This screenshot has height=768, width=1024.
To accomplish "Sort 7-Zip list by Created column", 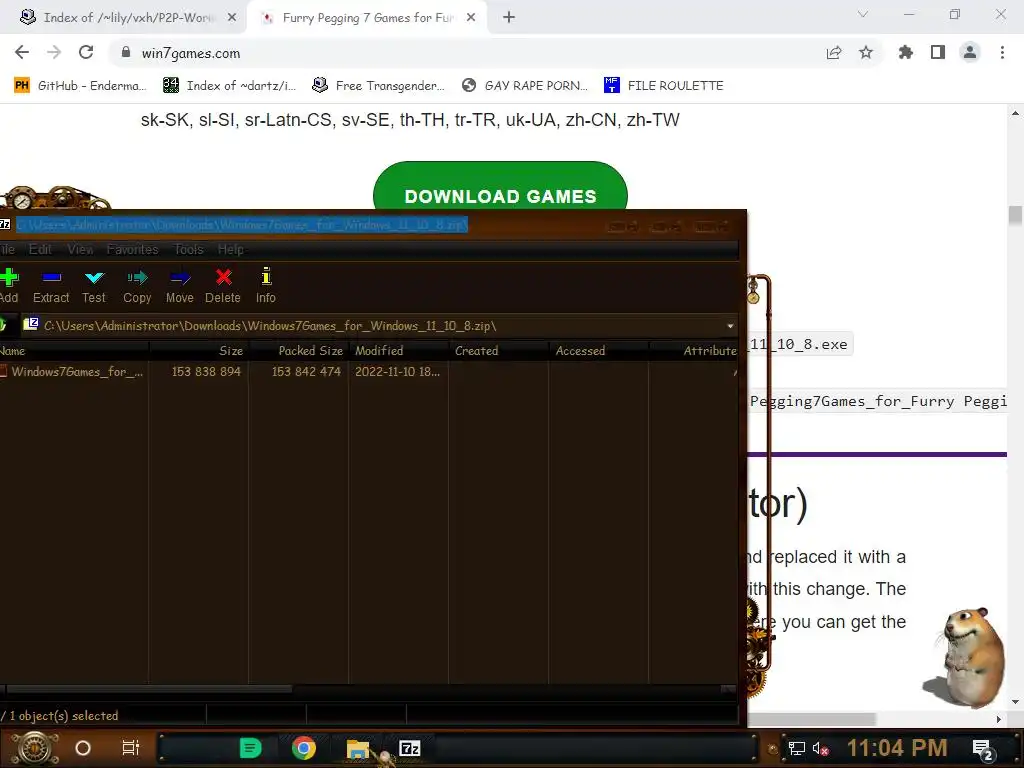I will coord(498,351).
